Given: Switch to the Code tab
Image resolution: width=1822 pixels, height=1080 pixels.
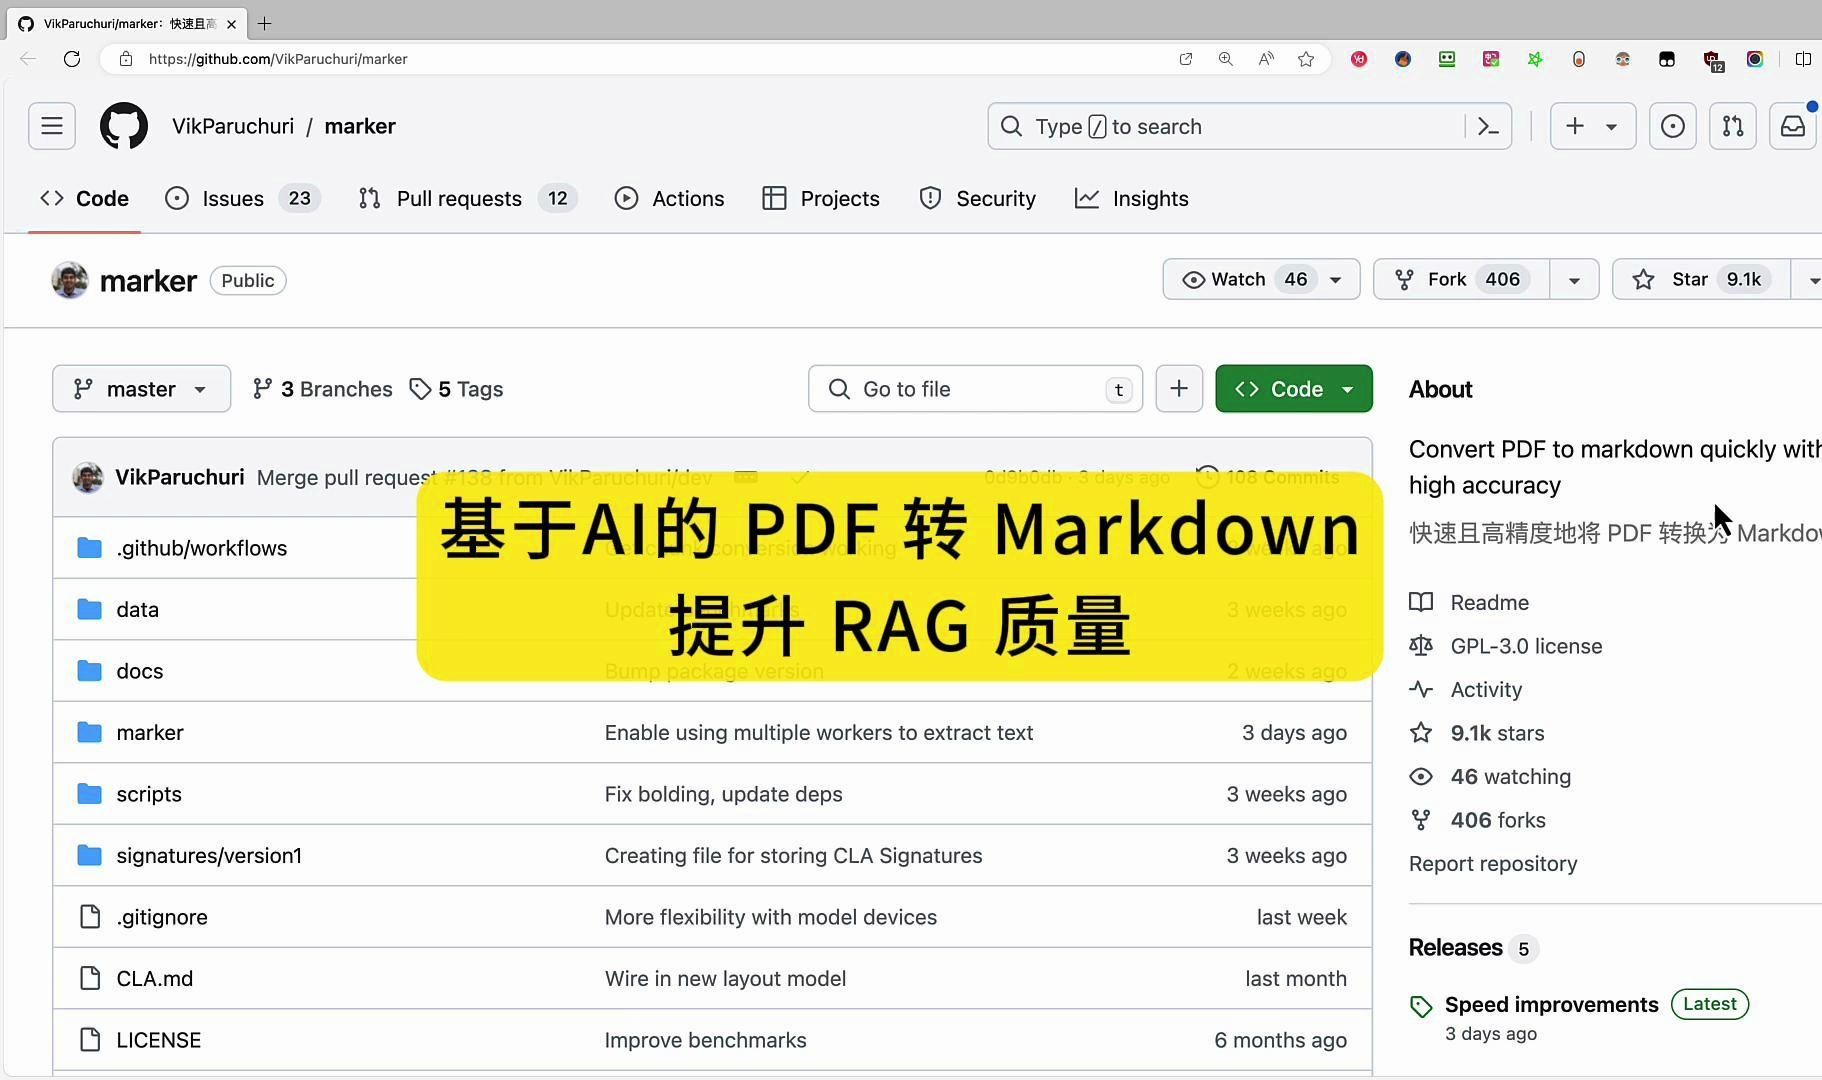Looking at the screenshot, I should tap(85, 198).
